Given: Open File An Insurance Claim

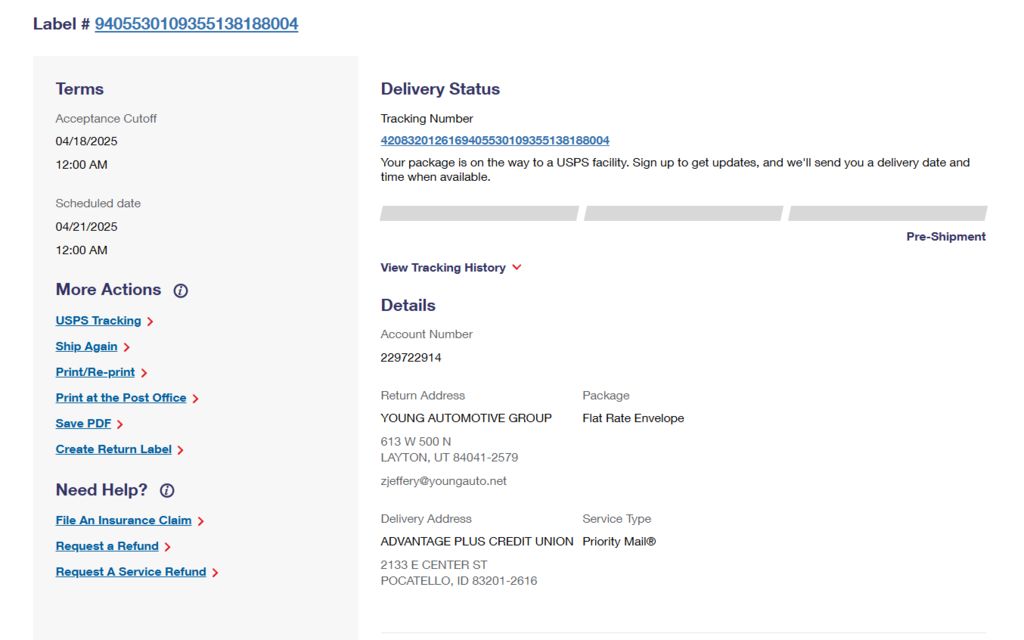Looking at the screenshot, I should coord(123,520).
